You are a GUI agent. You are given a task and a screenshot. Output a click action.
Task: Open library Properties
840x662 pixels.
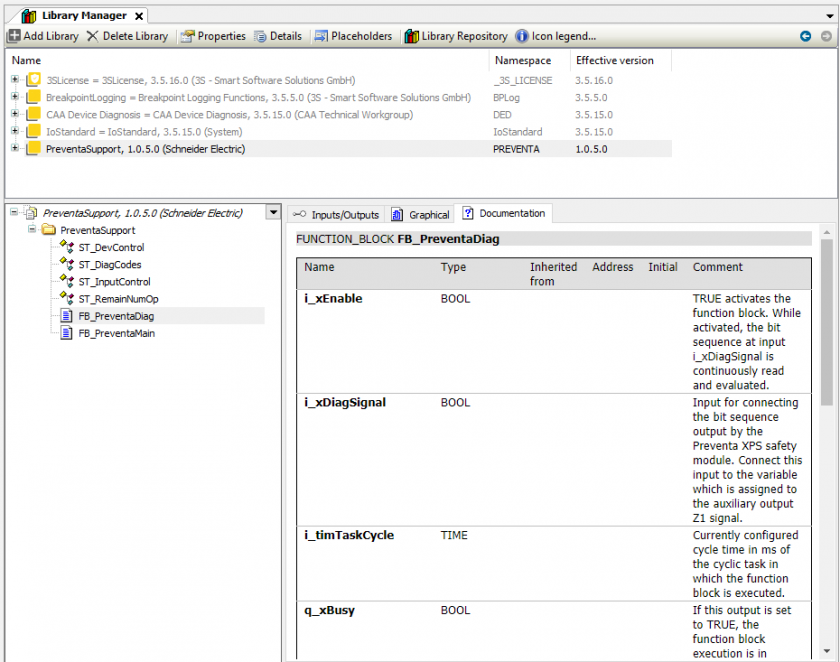tap(213, 36)
